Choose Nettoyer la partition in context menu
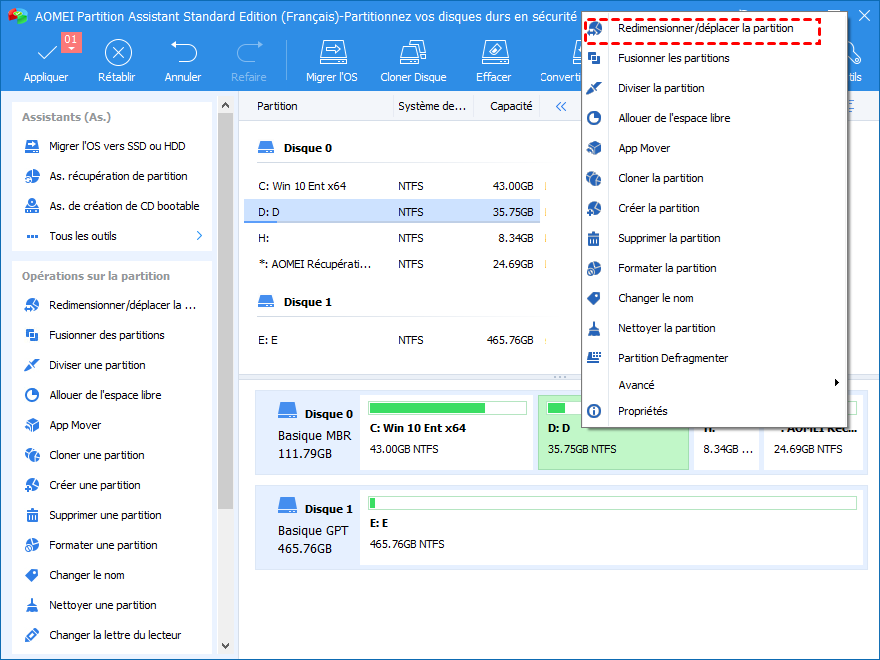This screenshot has height=660, width=880. click(x=714, y=328)
